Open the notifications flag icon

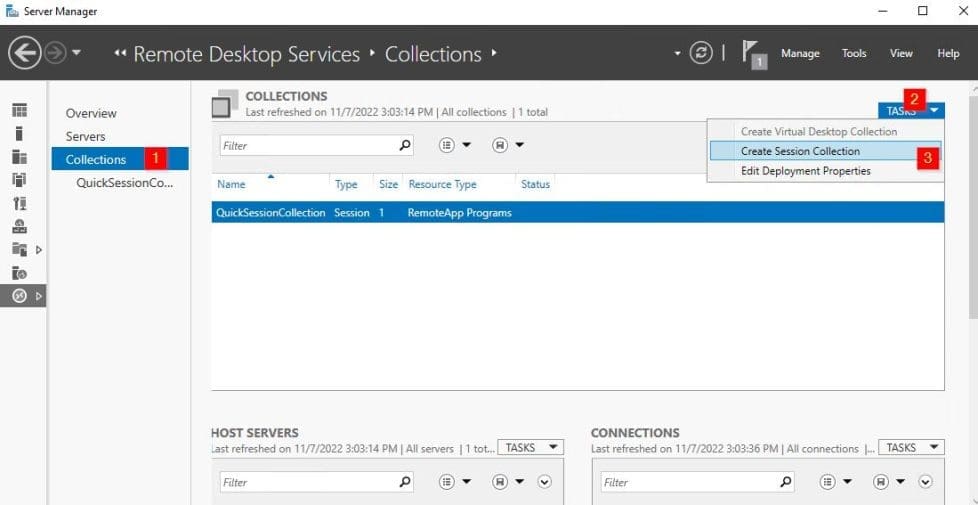pos(754,53)
